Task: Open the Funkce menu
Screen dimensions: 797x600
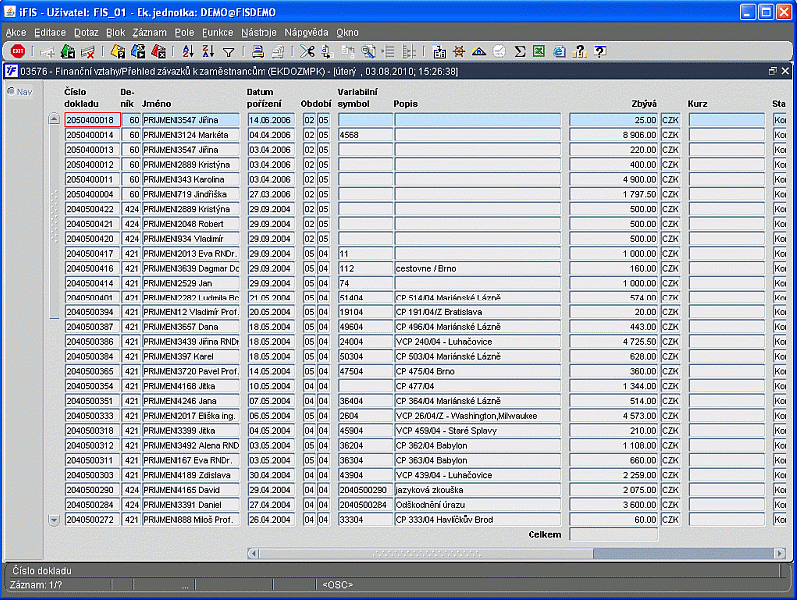Action: (x=218, y=33)
